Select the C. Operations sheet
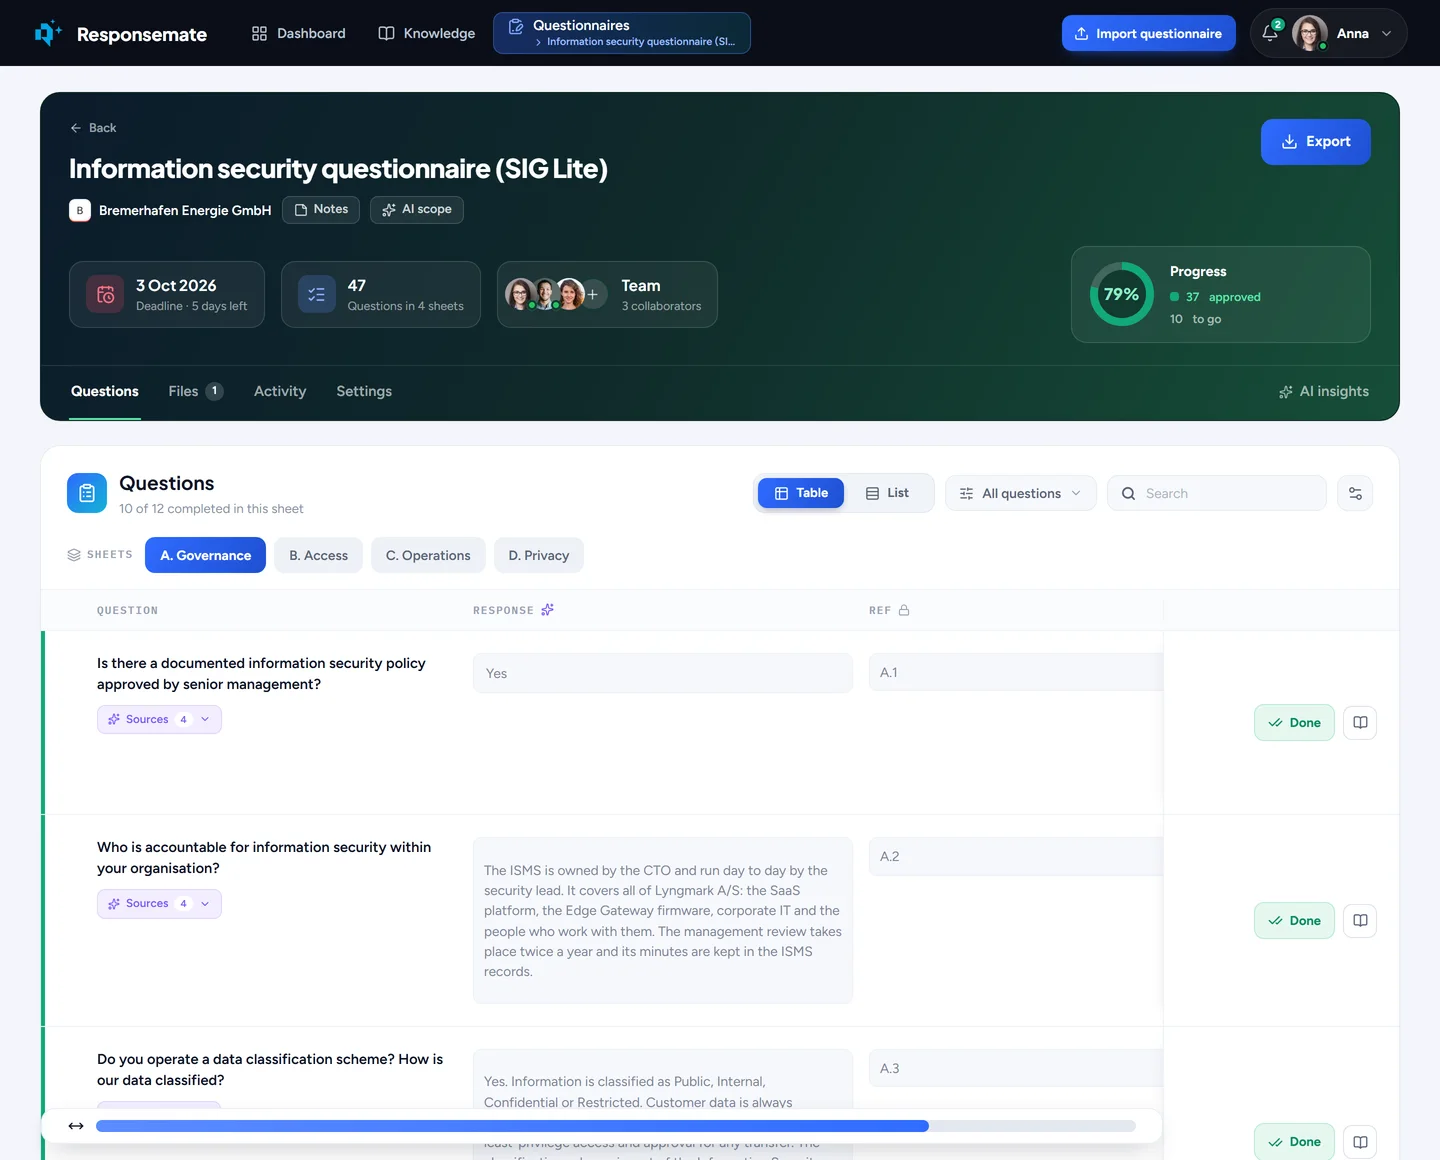Viewport: 1440px width, 1160px height. pos(428,555)
